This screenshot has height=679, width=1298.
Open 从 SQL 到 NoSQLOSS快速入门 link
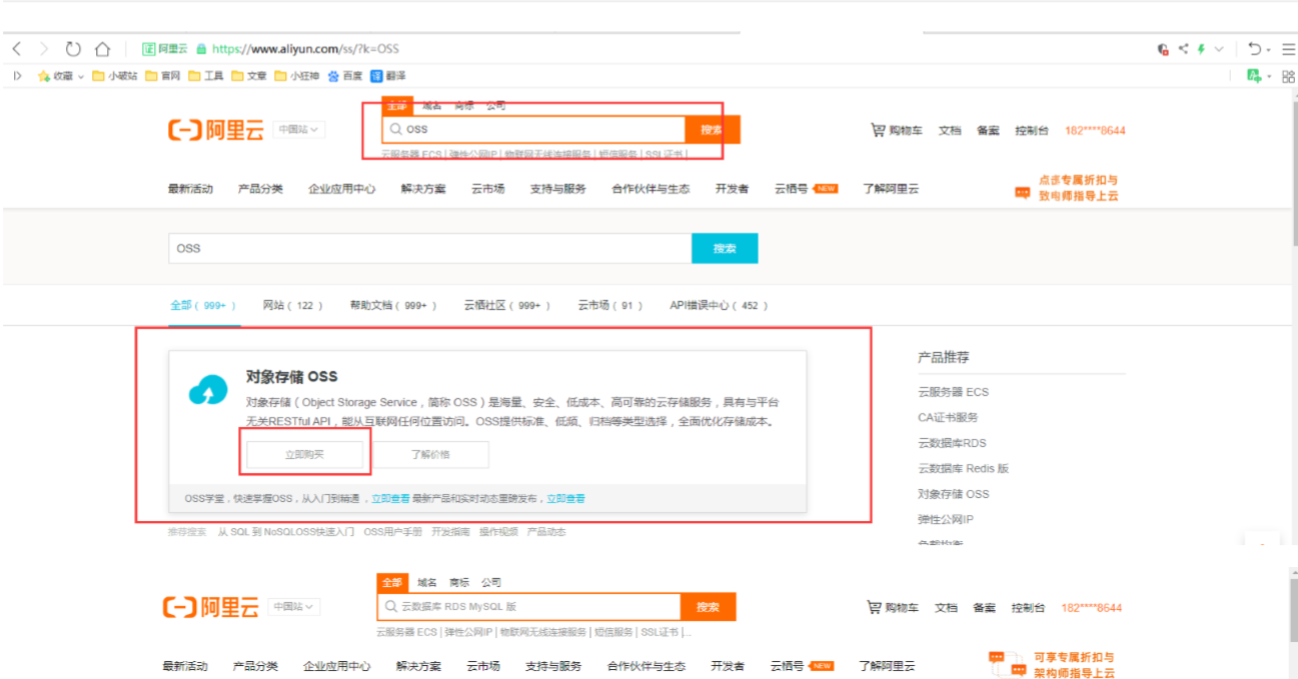[286, 532]
